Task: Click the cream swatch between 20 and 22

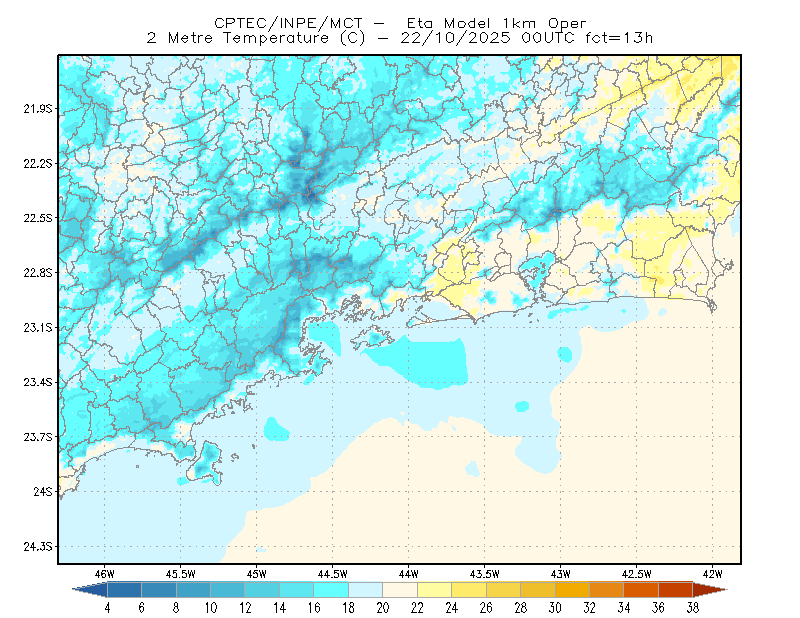Action: point(400,589)
